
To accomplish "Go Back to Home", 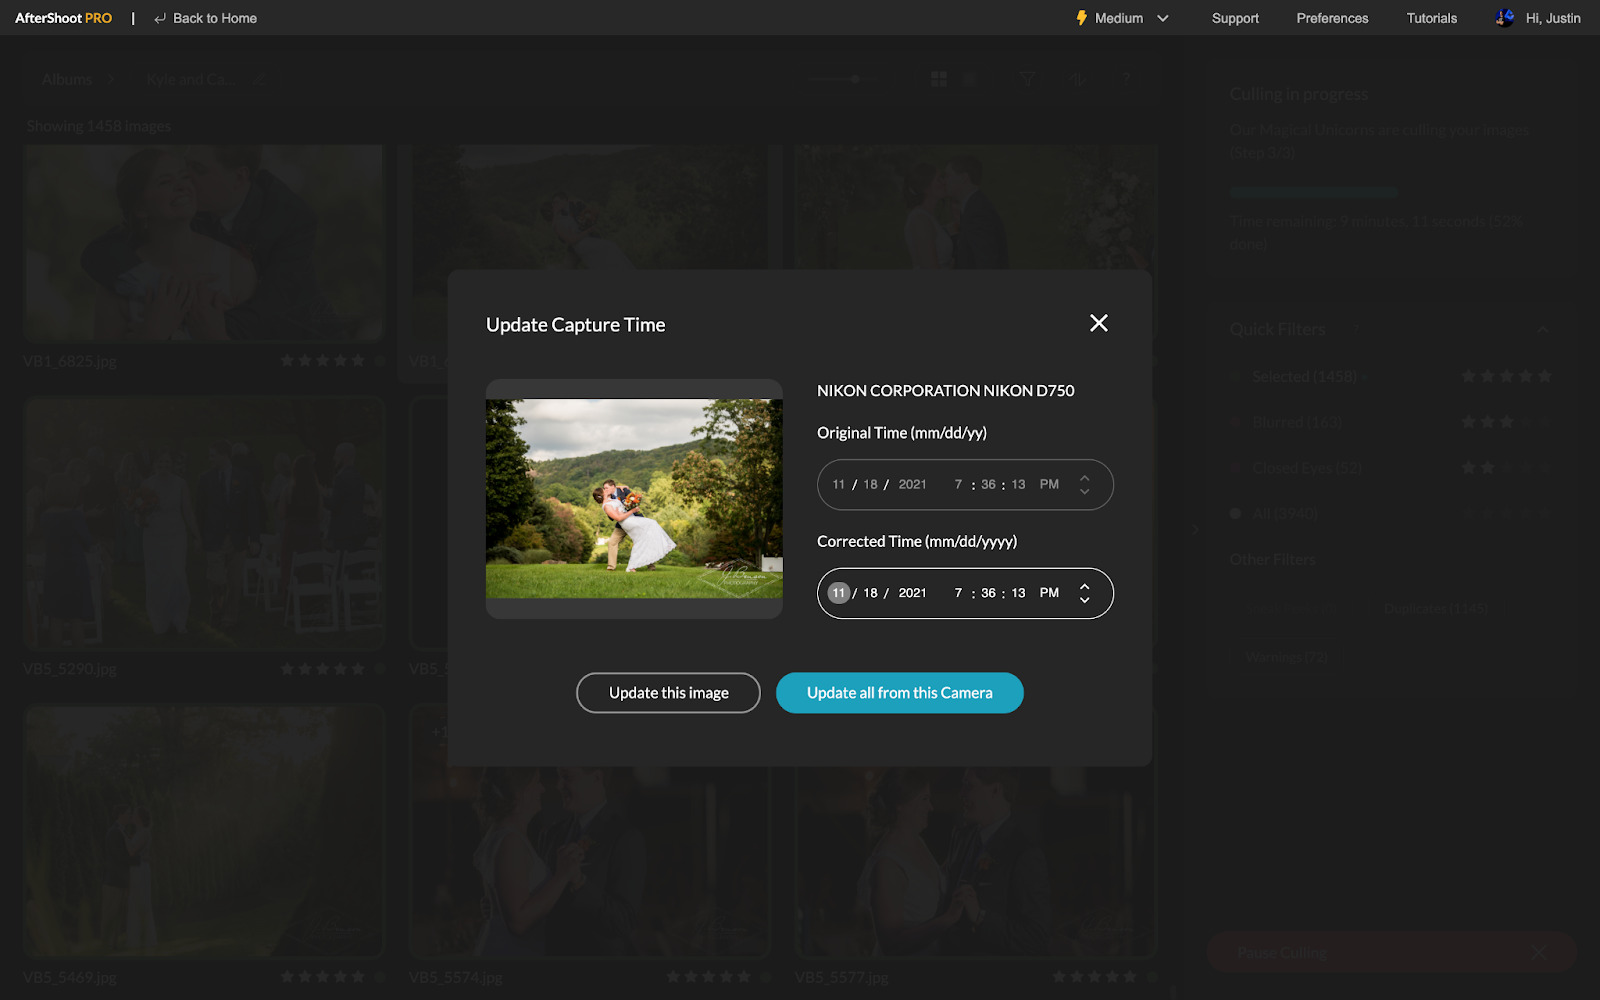I will pos(206,18).
